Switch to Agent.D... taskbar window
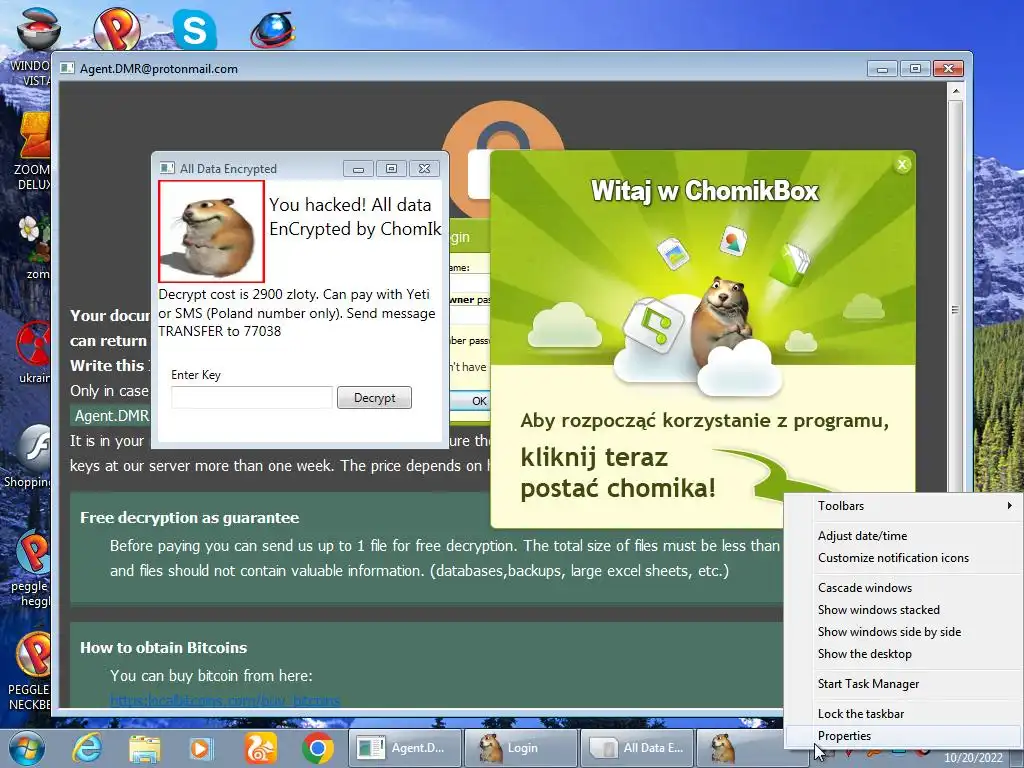This screenshot has height=768, width=1024. [404, 748]
